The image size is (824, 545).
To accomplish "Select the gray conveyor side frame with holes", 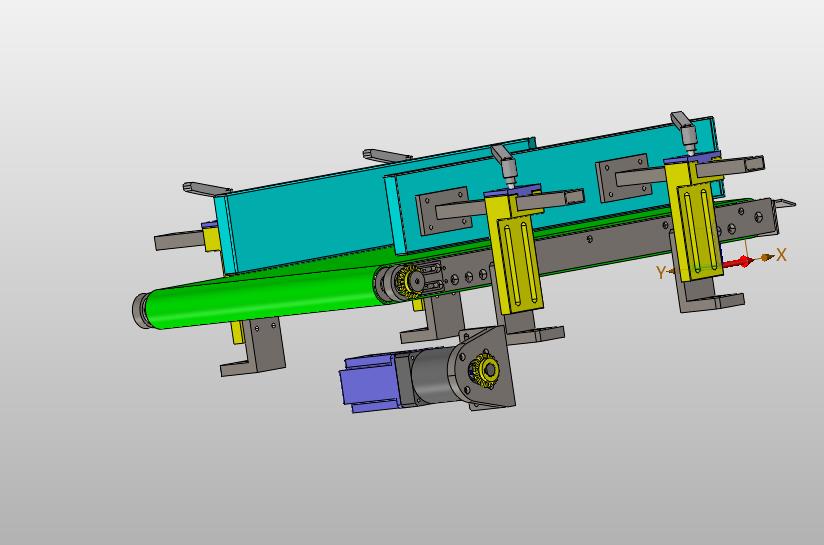I will pyautogui.click(x=604, y=240).
